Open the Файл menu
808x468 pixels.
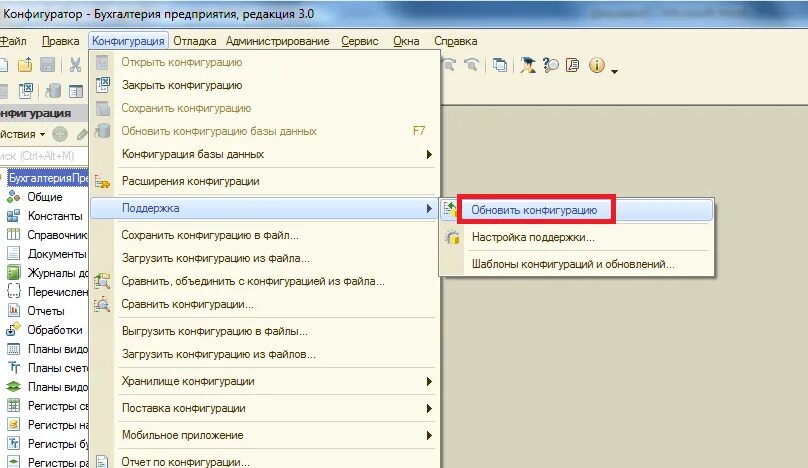(x=13, y=41)
